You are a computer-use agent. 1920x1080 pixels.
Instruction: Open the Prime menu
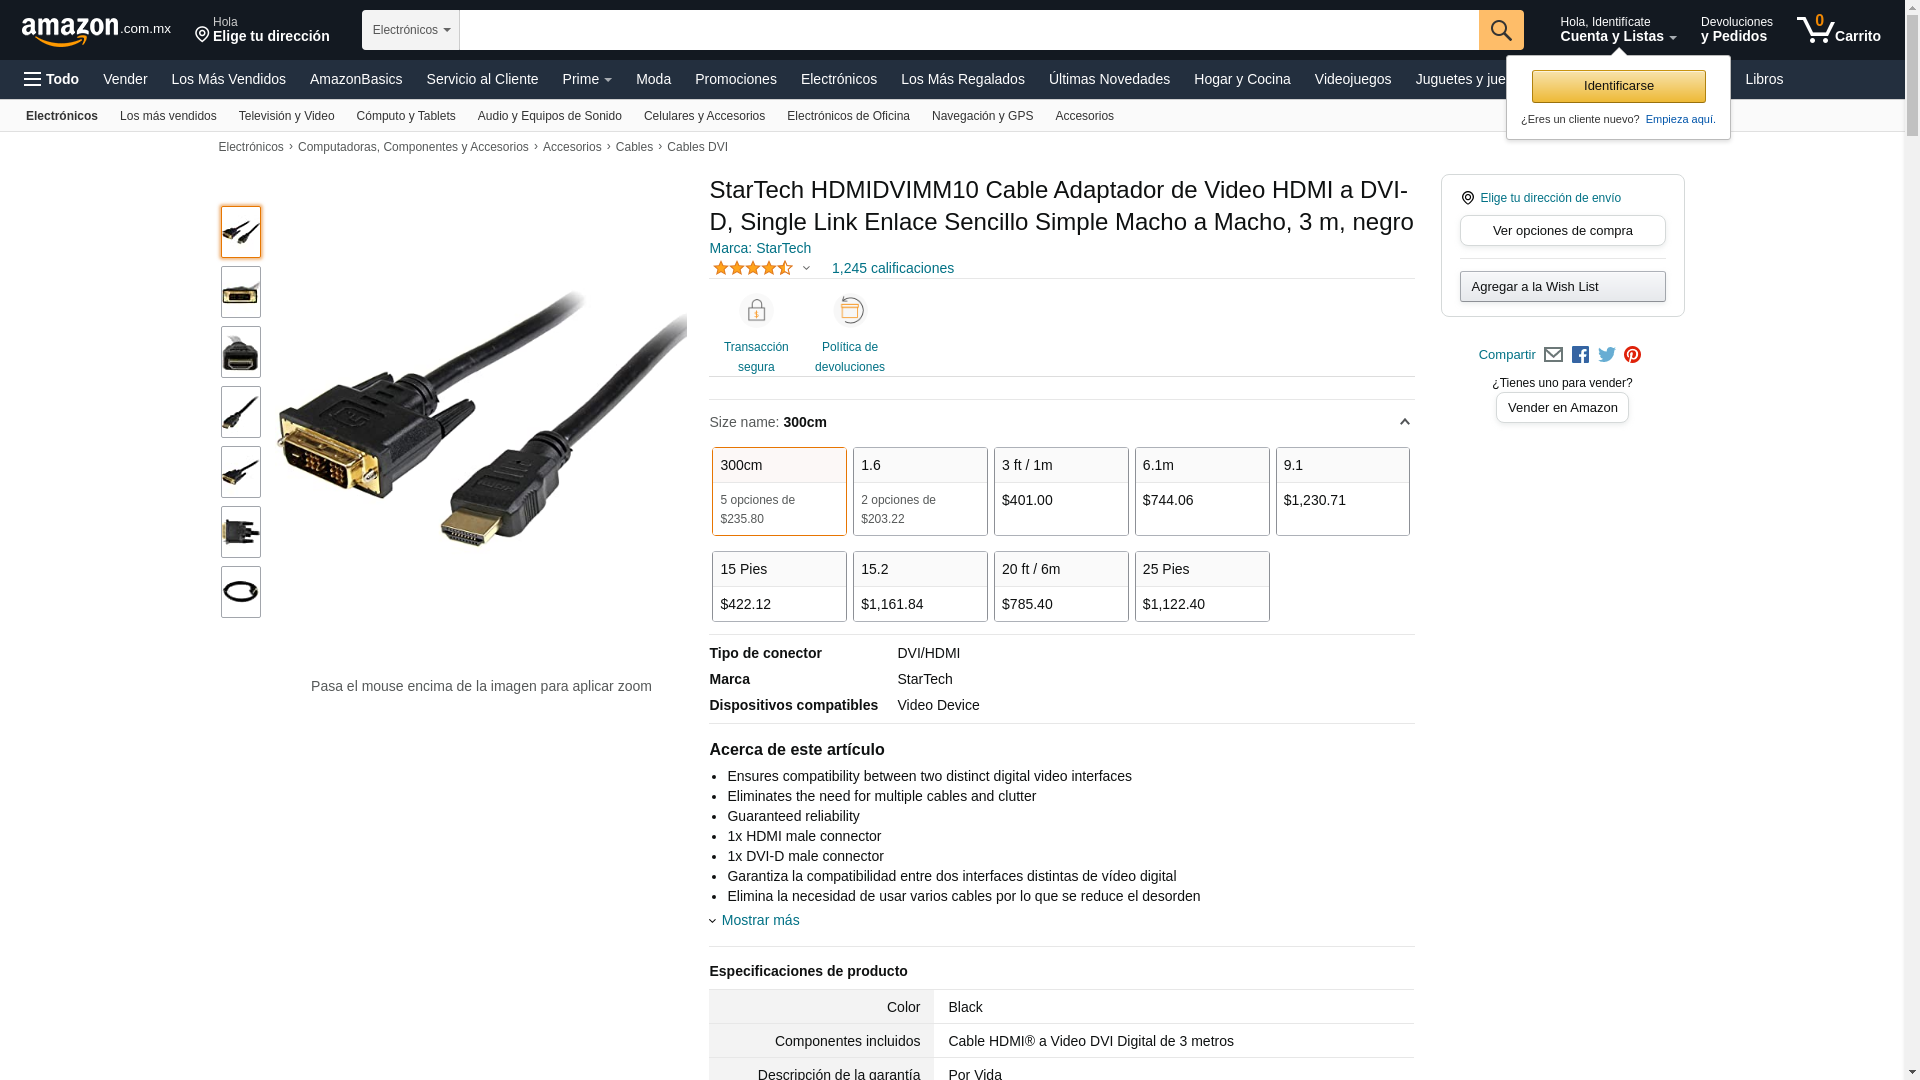587,79
